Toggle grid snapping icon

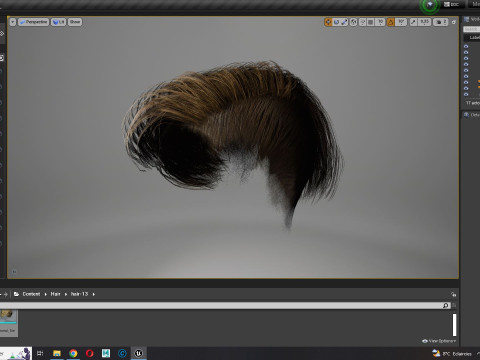tap(371, 22)
